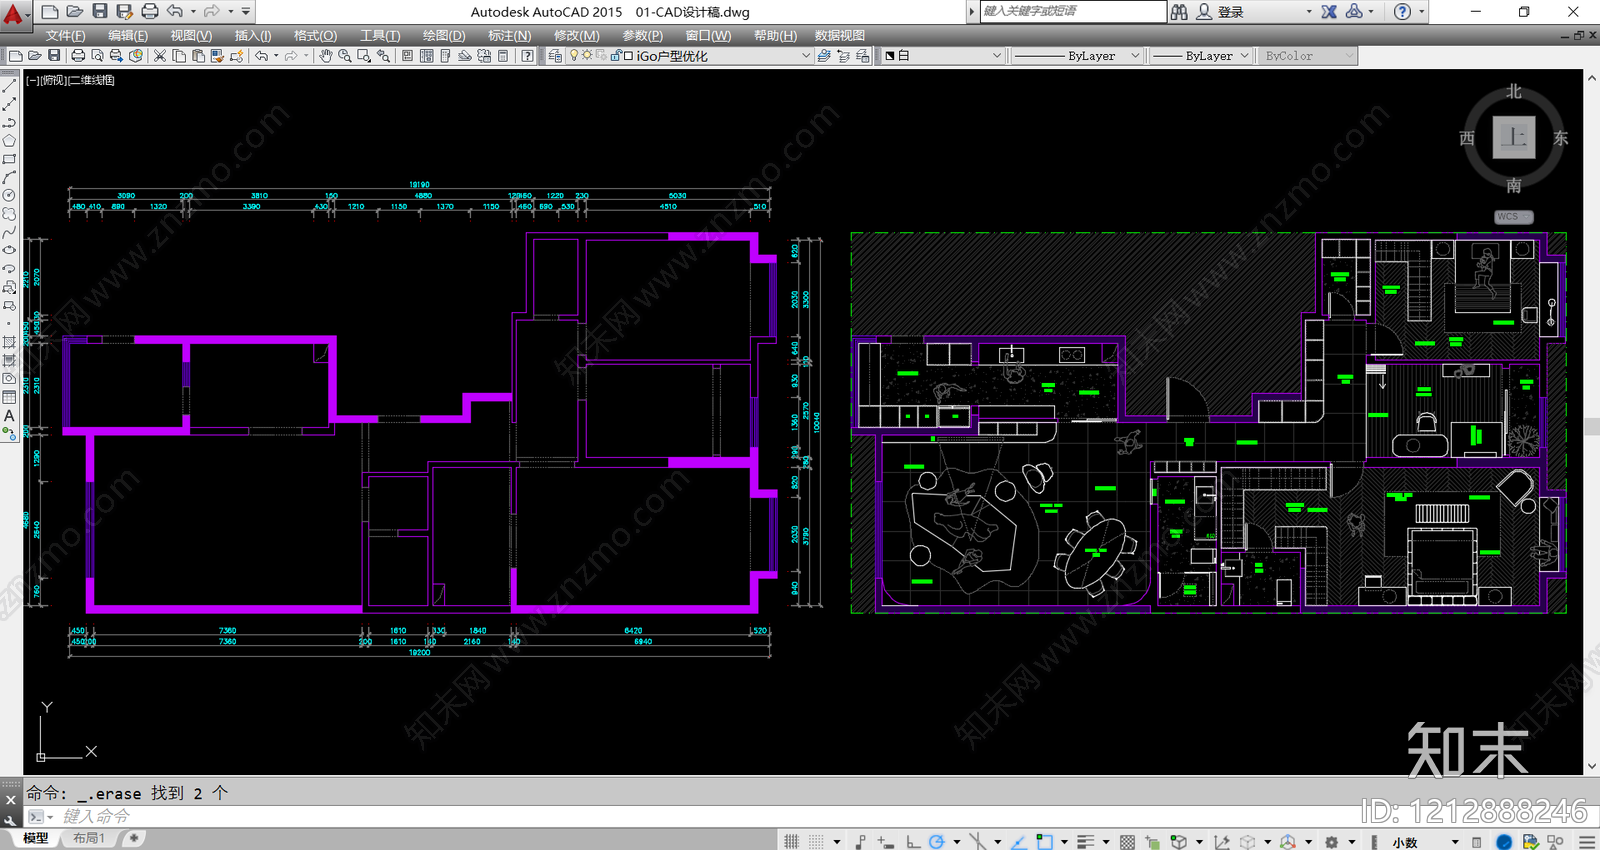Toggle grid display in status bar
This screenshot has height=850, width=1600.
pyautogui.click(x=792, y=842)
